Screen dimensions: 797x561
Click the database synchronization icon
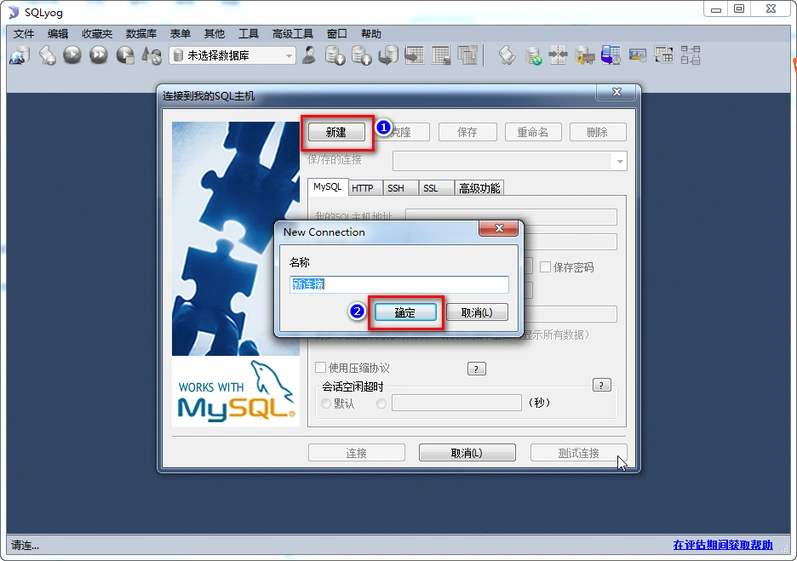tap(533, 55)
